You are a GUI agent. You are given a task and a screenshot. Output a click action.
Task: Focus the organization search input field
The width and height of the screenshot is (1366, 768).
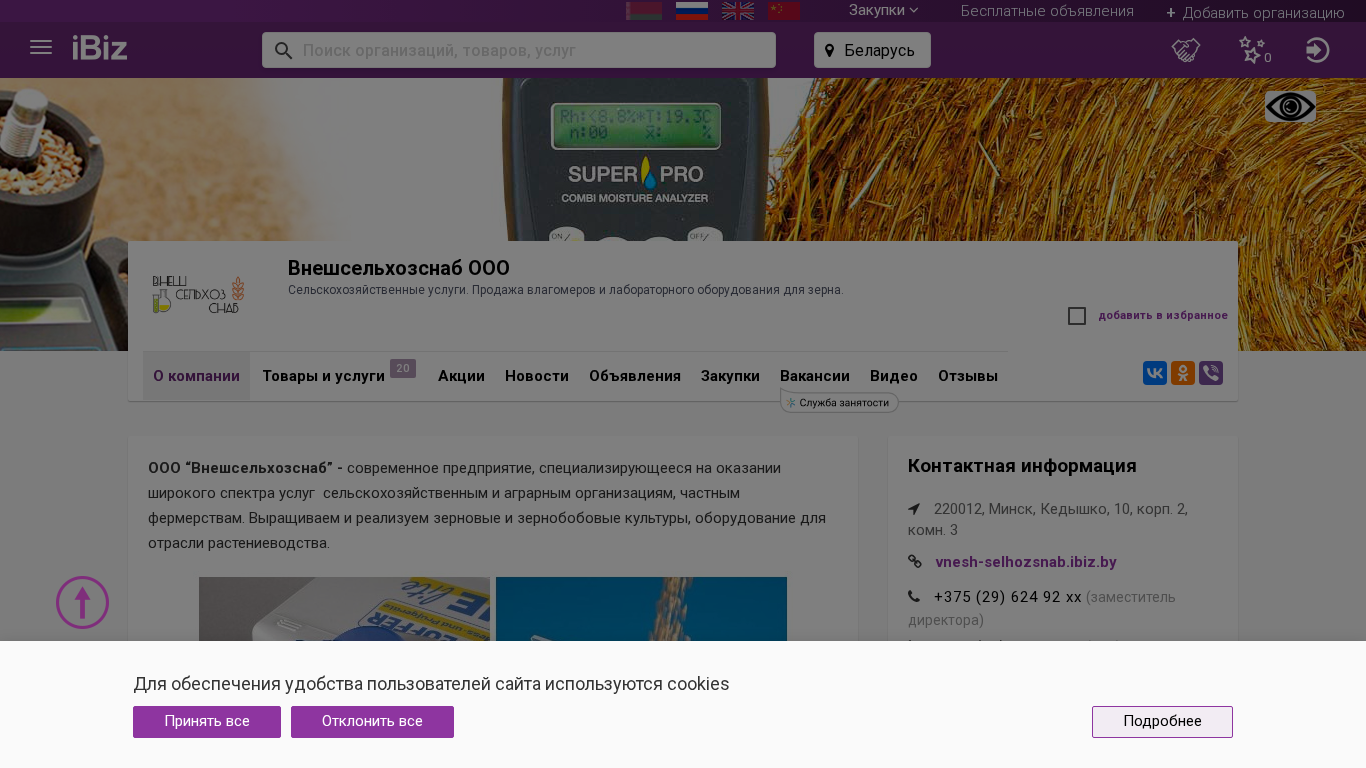tap(519, 50)
